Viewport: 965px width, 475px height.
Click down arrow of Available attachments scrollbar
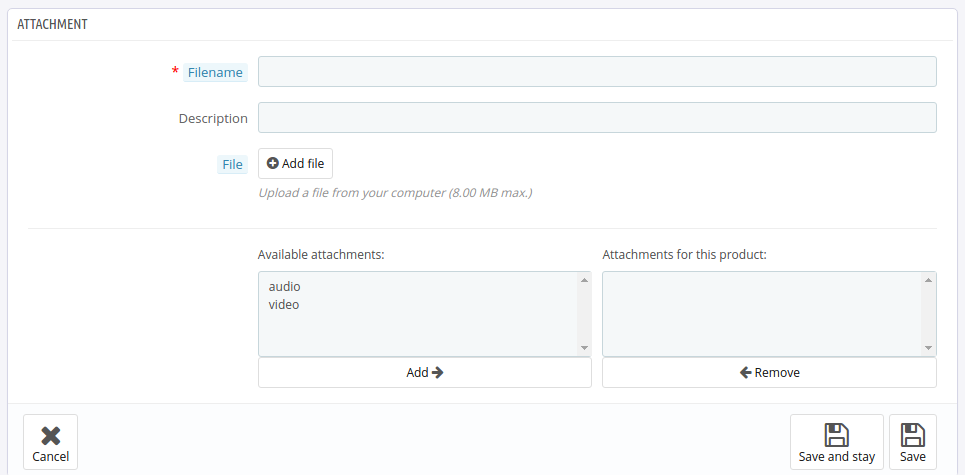click(584, 348)
